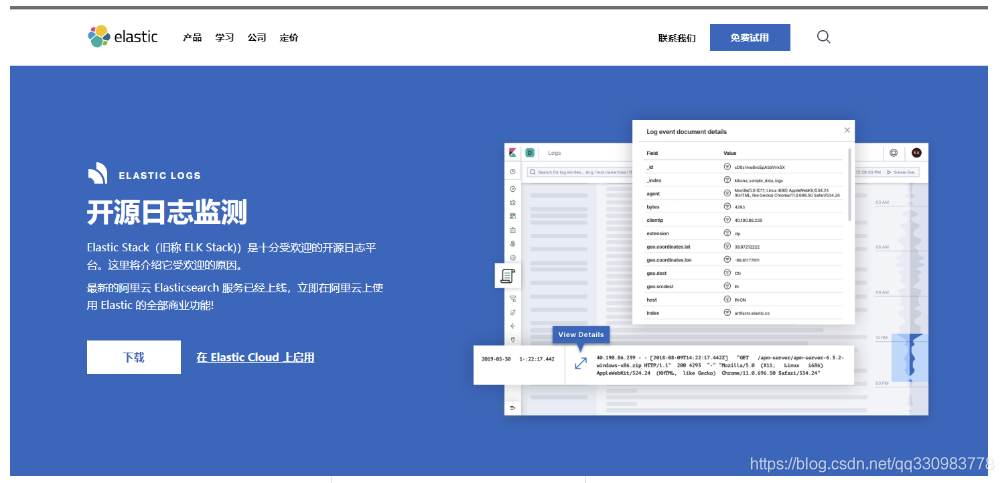Open the 产品 menu
Image resolution: width=1004 pixels, height=483 pixels.
[x=192, y=37]
